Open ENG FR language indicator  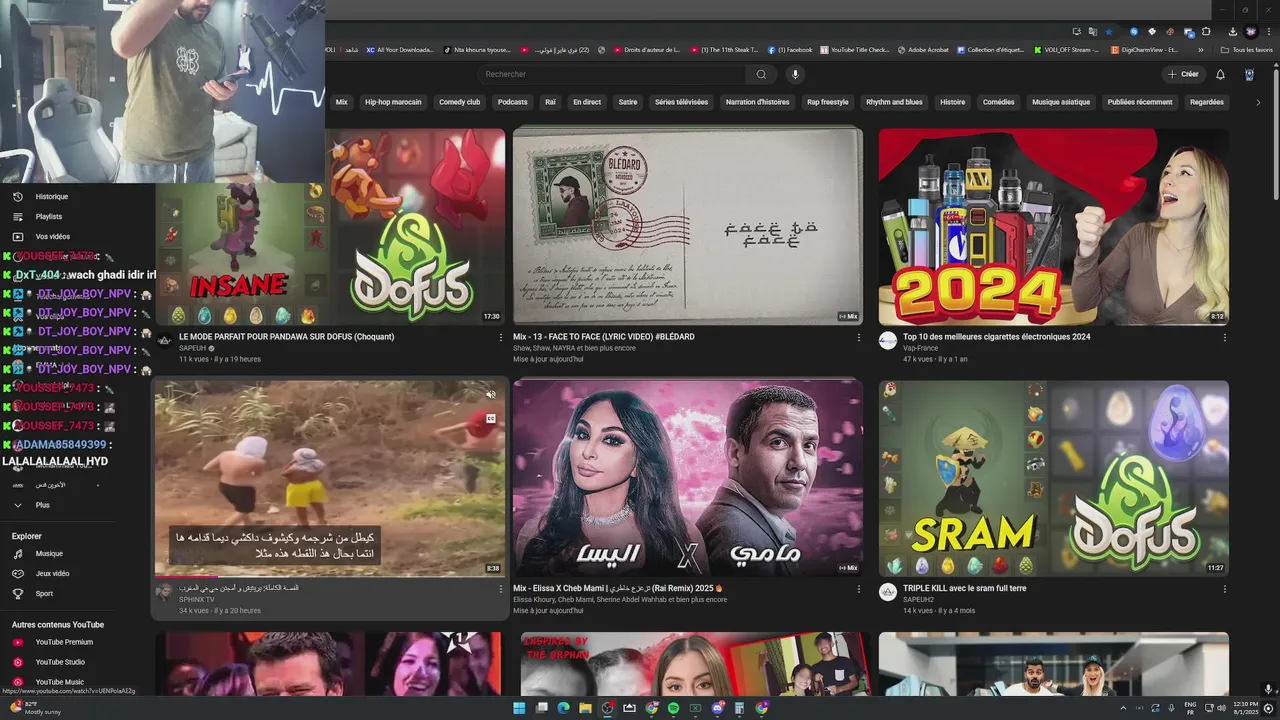pyautogui.click(x=1190, y=708)
